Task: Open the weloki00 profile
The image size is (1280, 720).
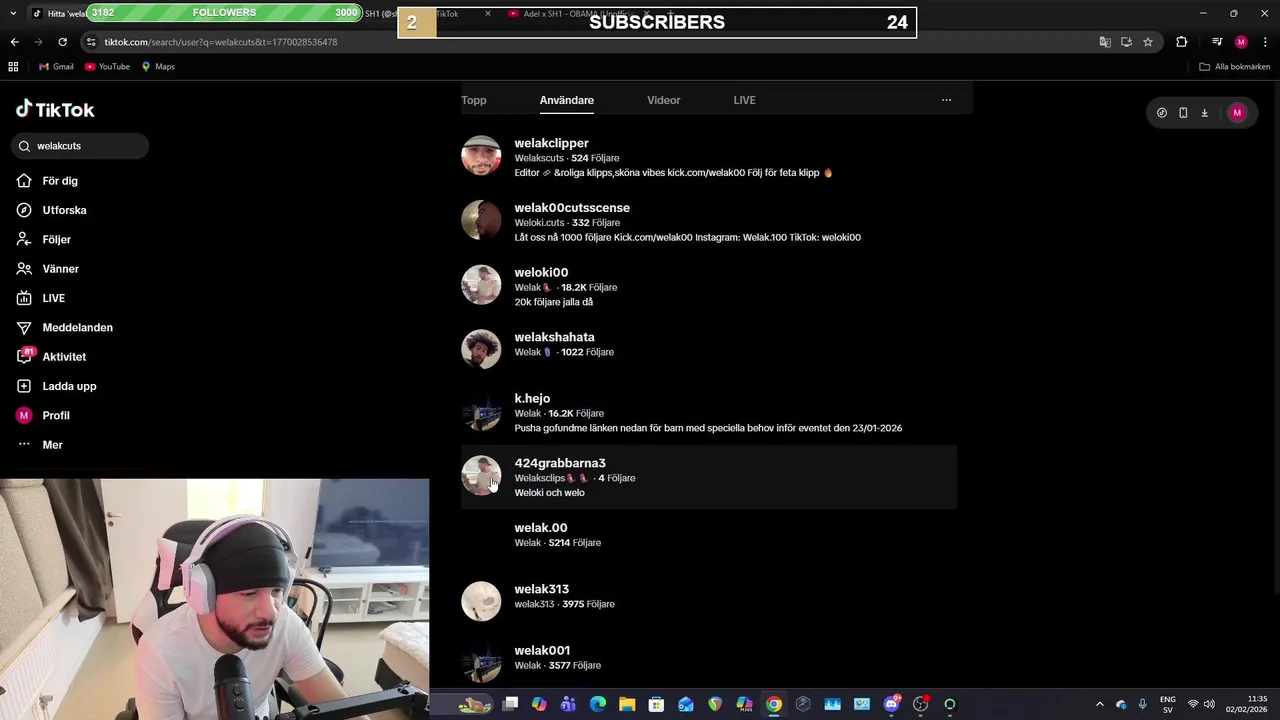Action: [x=709, y=287]
